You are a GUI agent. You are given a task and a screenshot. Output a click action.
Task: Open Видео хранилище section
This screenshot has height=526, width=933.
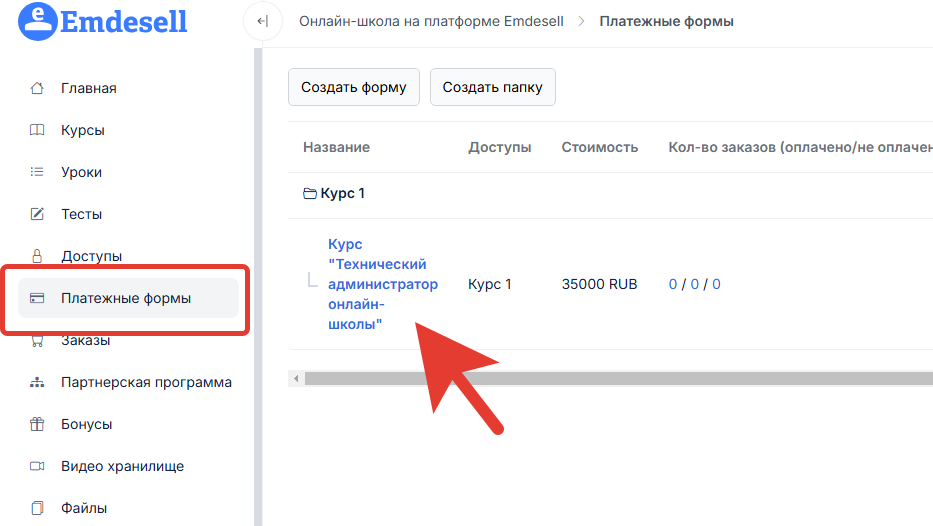coord(123,466)
